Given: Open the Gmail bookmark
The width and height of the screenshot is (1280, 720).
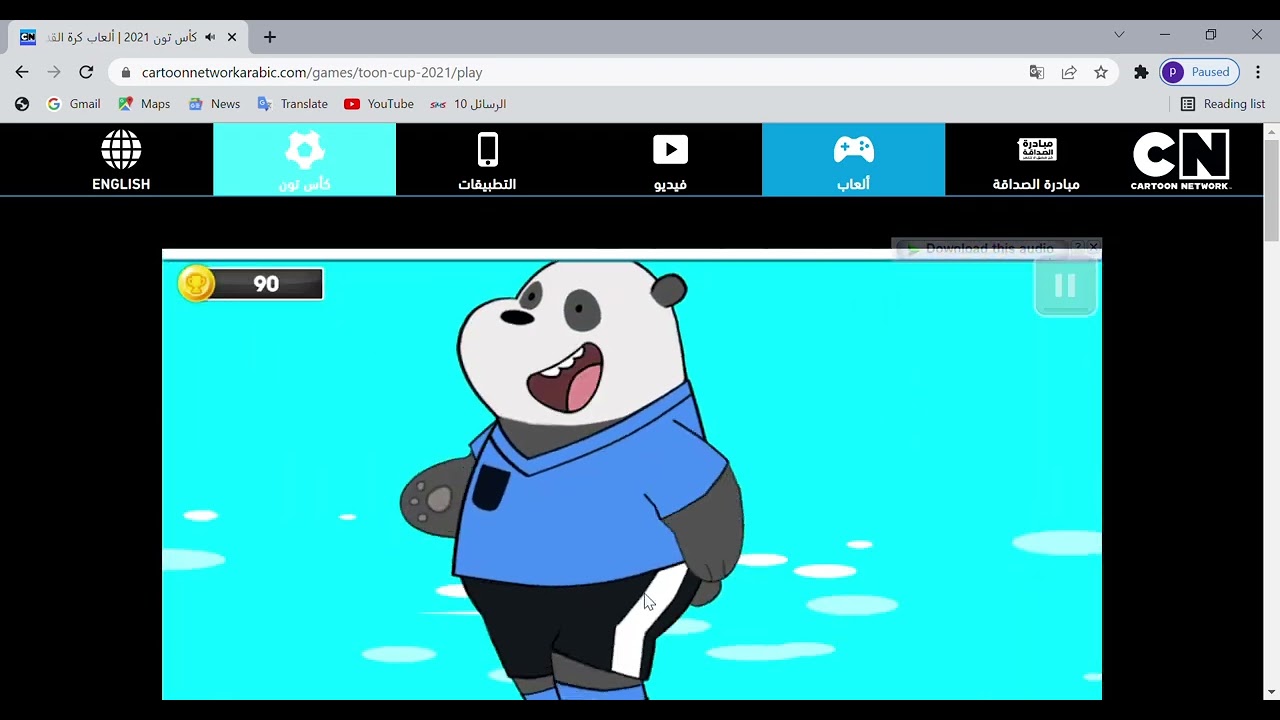Looking at the screenshot, I should point(74,104).
